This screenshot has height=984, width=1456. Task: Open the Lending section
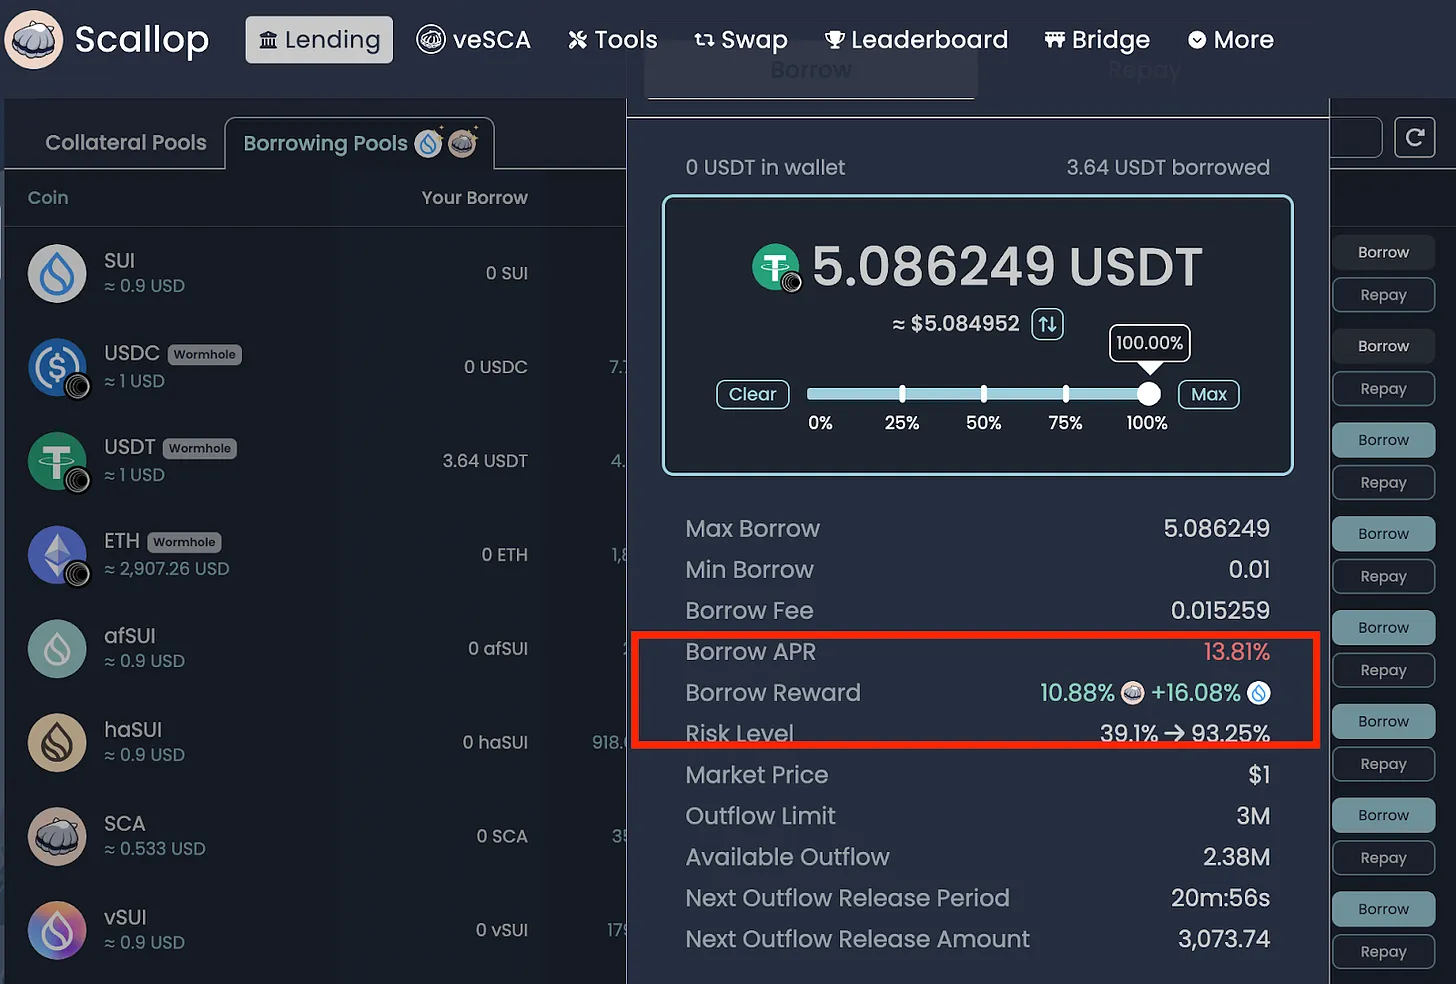click(319, 40)
